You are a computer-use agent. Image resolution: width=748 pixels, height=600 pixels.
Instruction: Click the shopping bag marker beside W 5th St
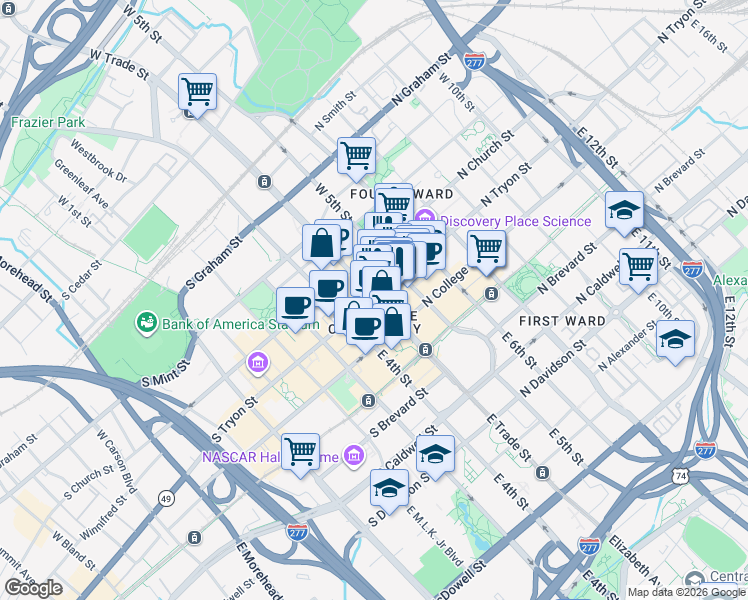coord(322,244)
